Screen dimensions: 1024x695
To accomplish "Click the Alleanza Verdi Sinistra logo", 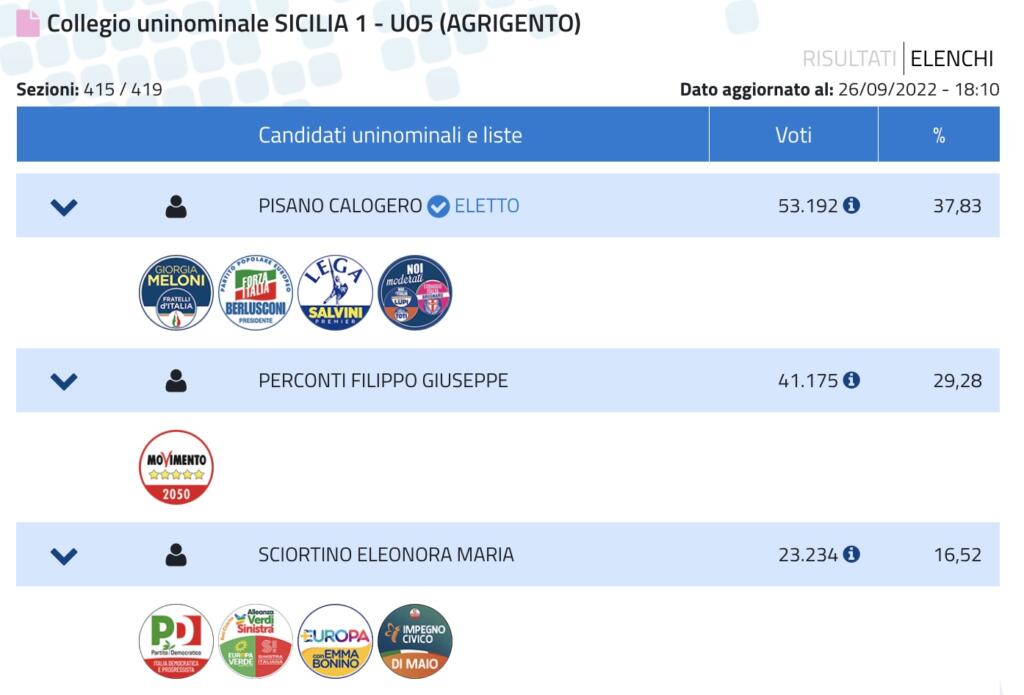I will [x=255, y=641].
